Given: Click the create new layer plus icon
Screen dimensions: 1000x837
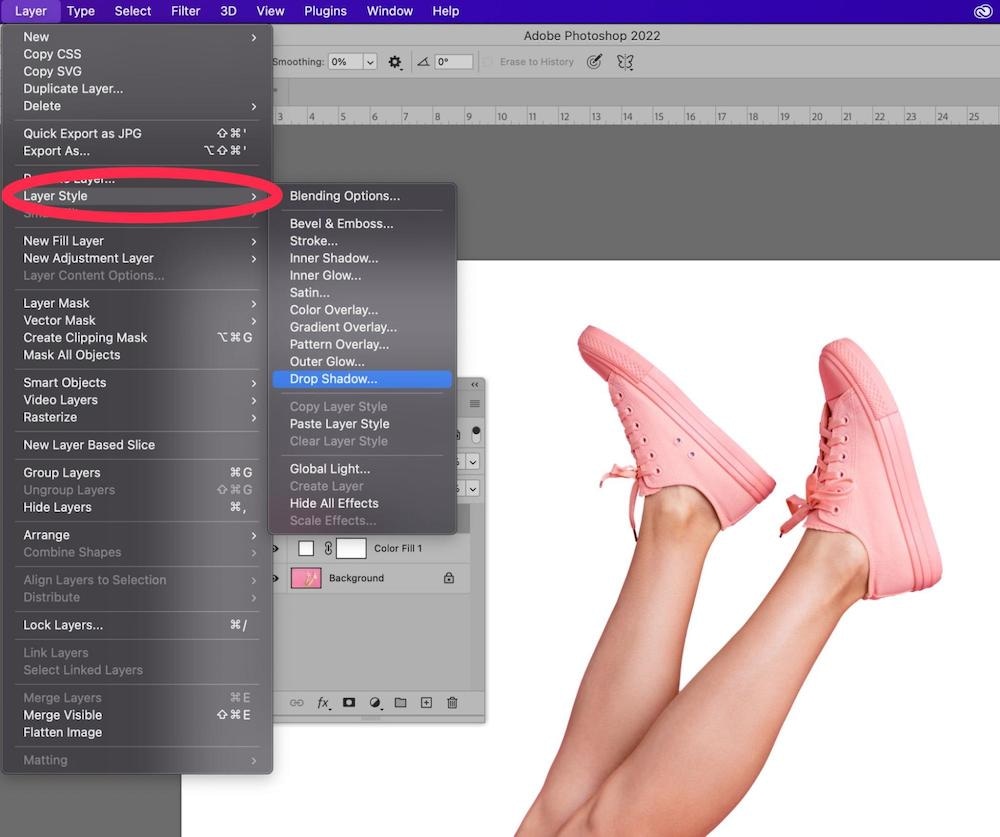Looking at the screenshot, I should 426,703.
